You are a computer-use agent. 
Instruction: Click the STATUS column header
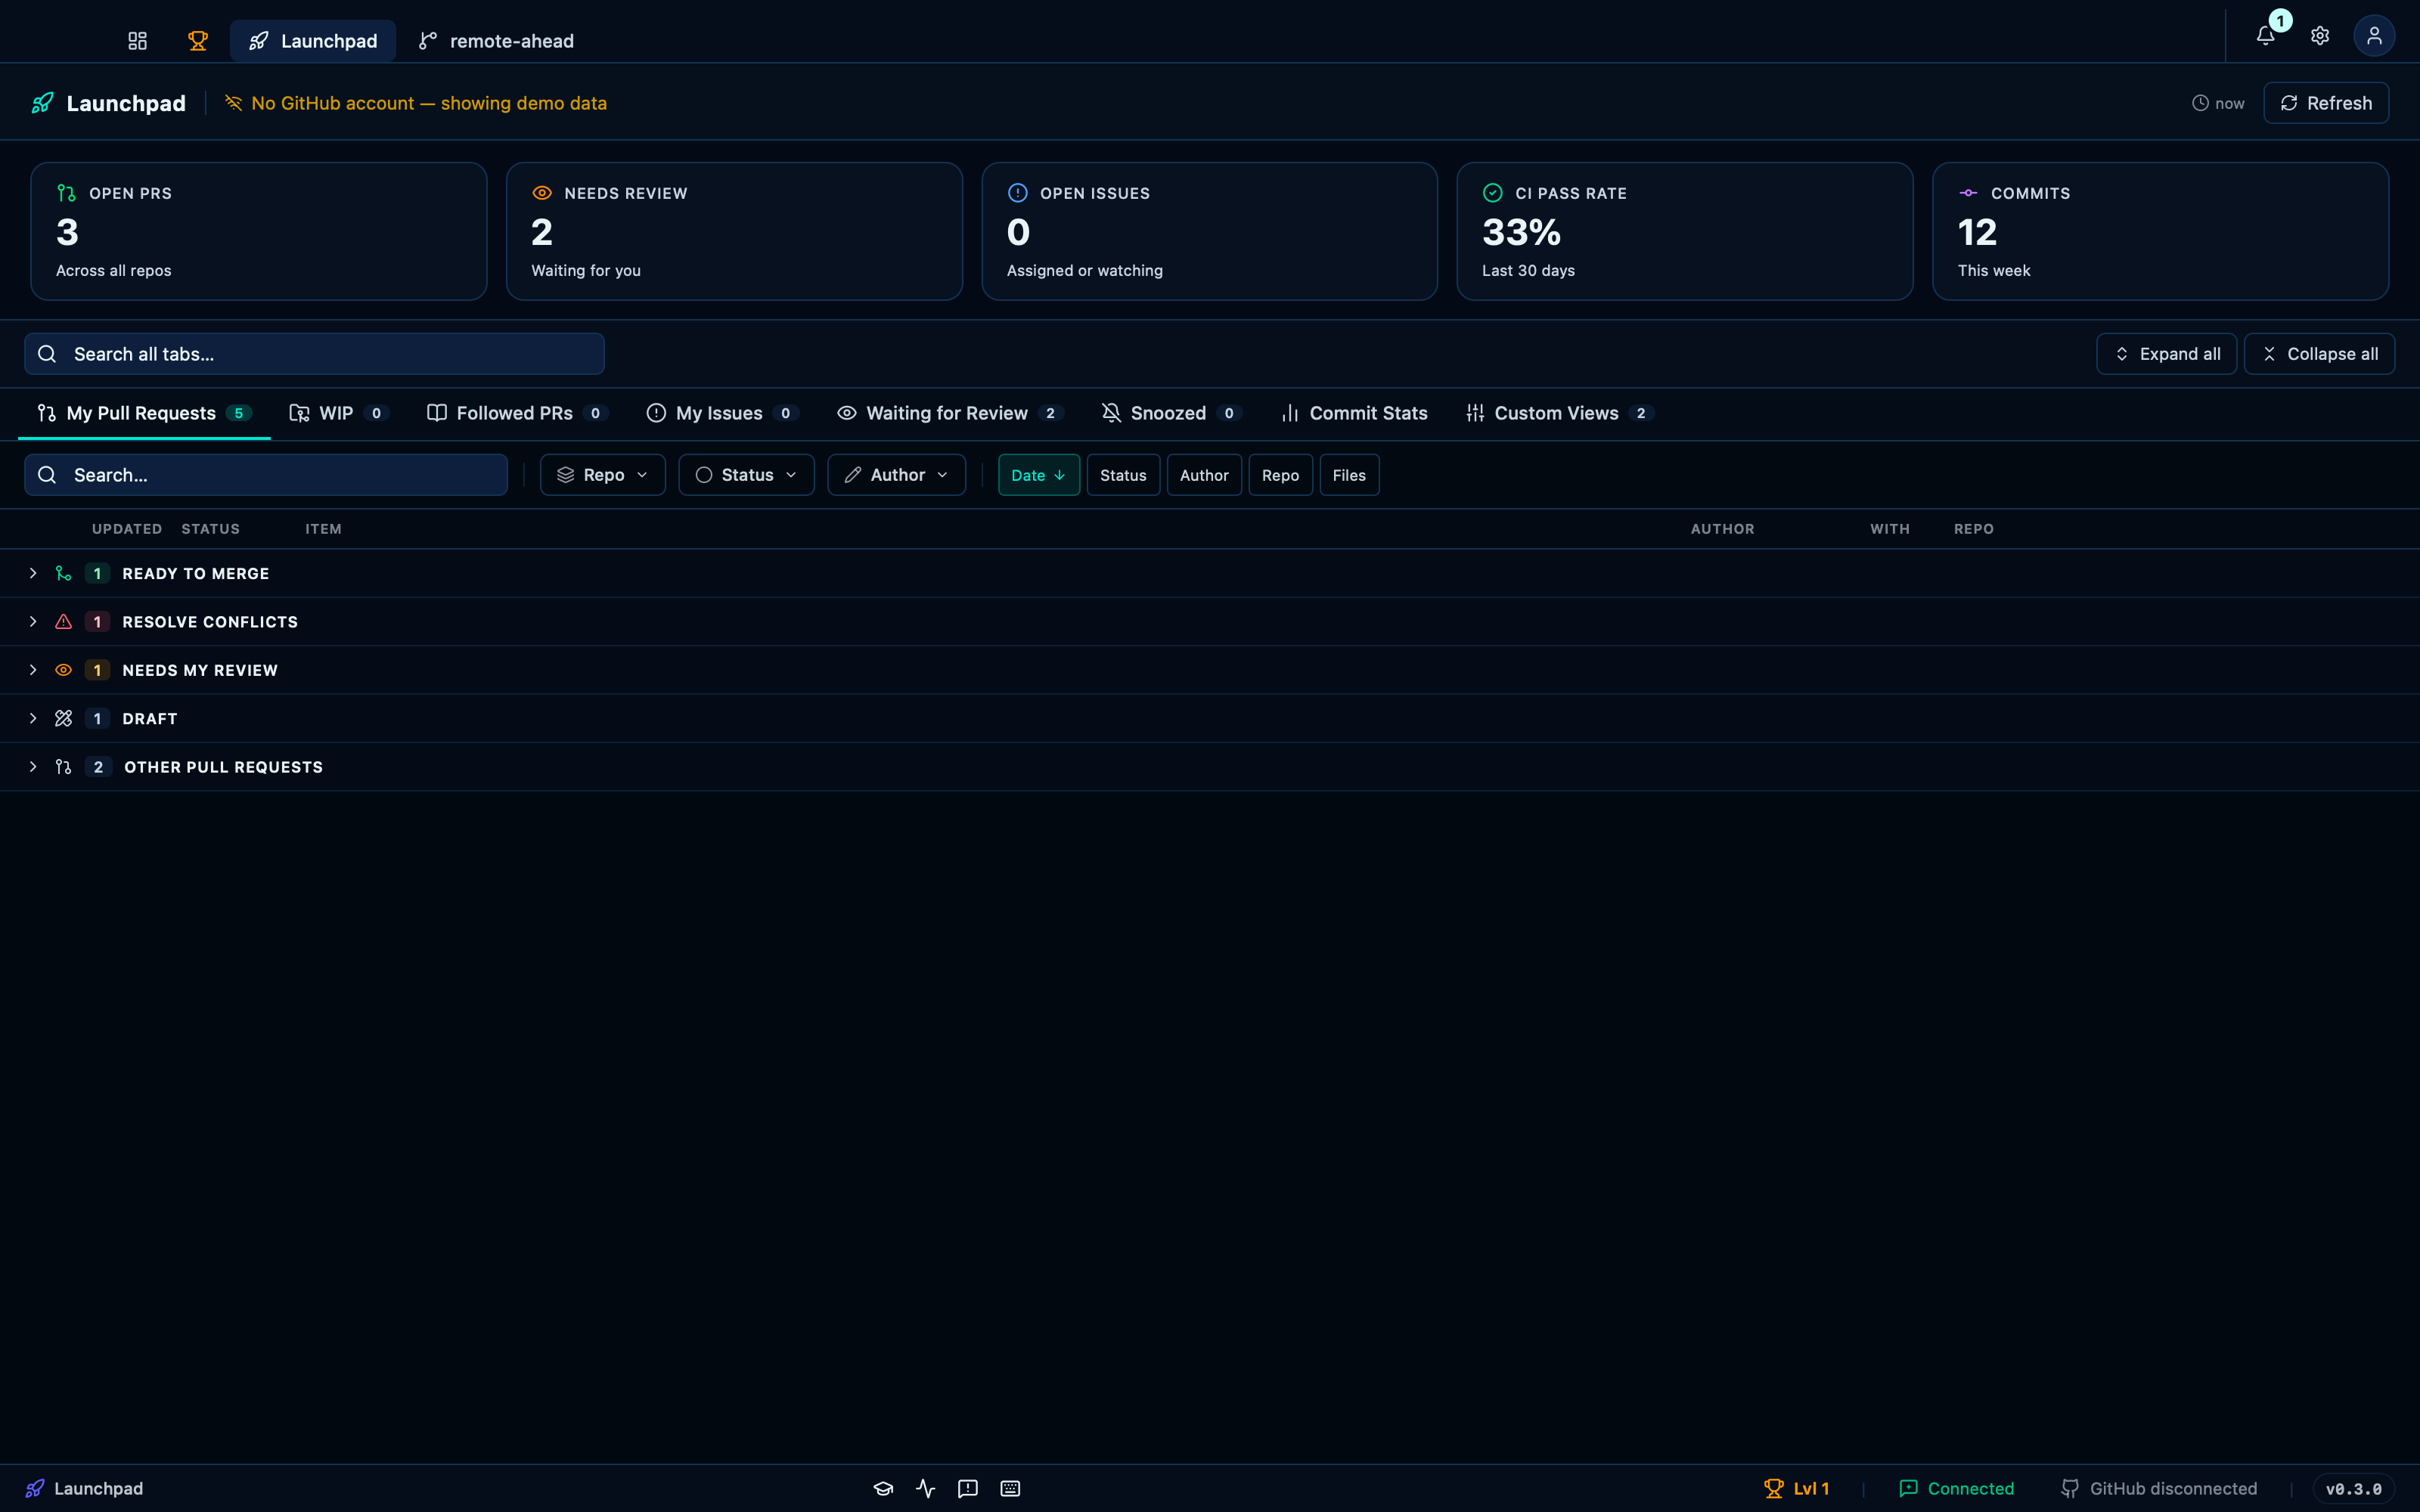pyautogui.click(x=210, y=529)
